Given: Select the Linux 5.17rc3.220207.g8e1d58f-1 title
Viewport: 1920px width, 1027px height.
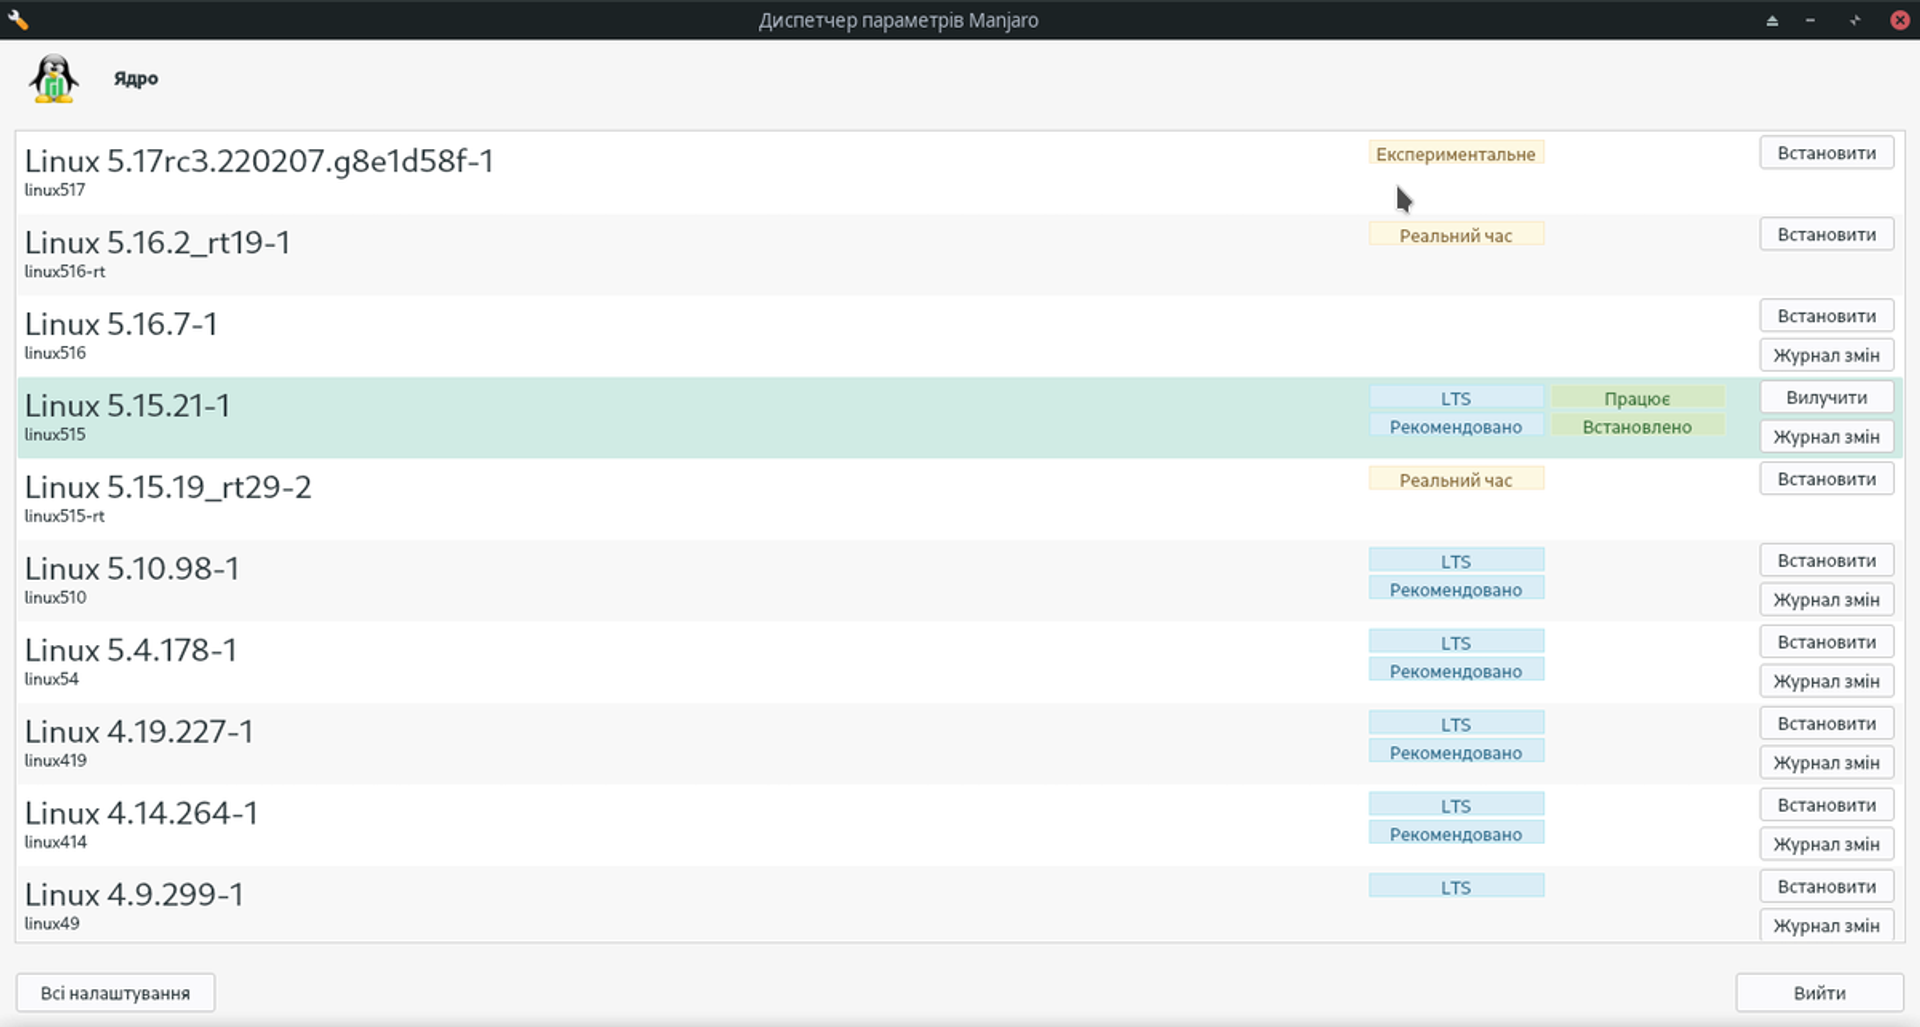Looking at the screenshot, I should click(259, 161).
